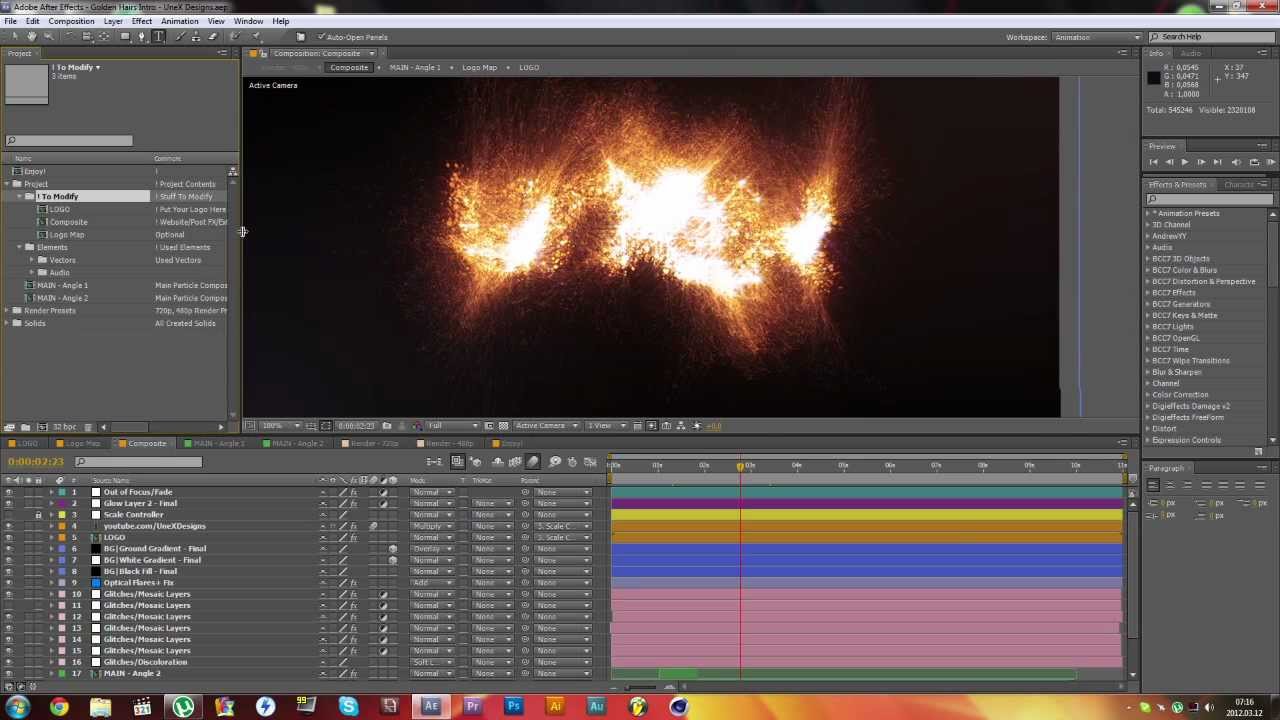Expand the Animation Presets category
The width and height of the screenshot is (1280, 720).
coord(1147,213)
